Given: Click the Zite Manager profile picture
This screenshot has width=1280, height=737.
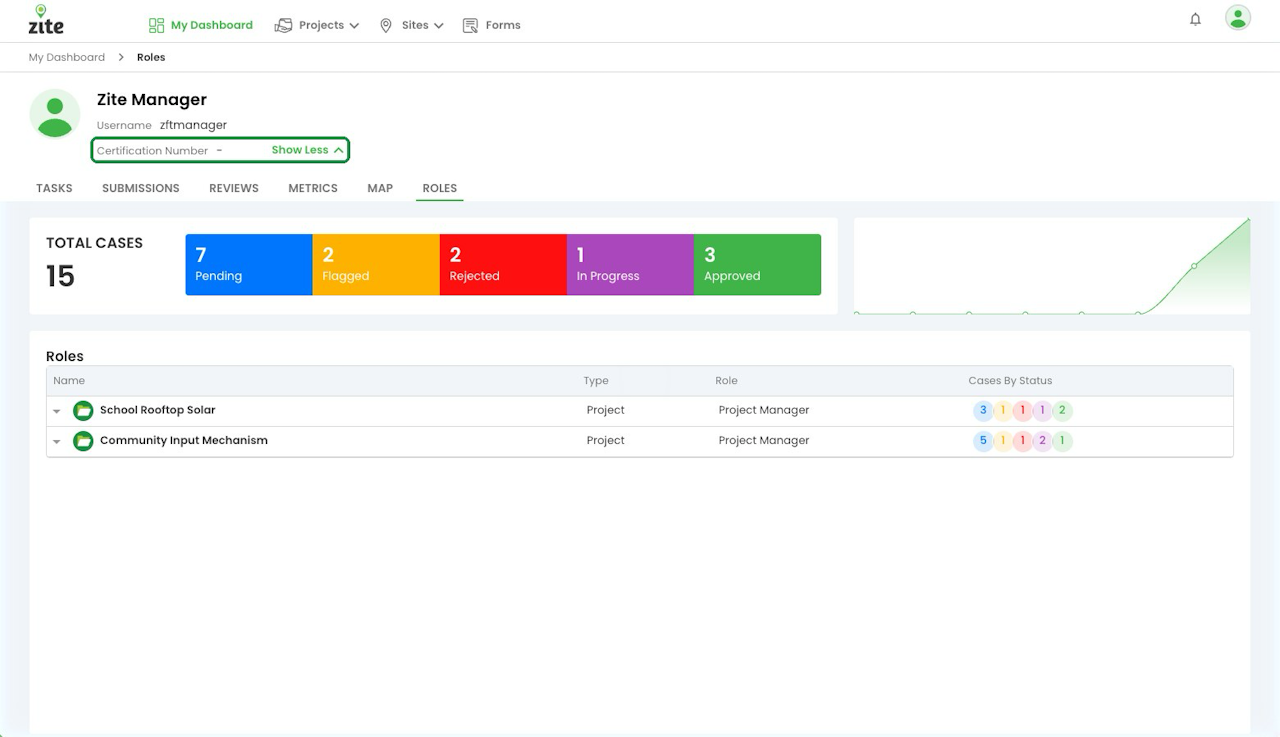Looking at the screenshot, I should 55,113.
